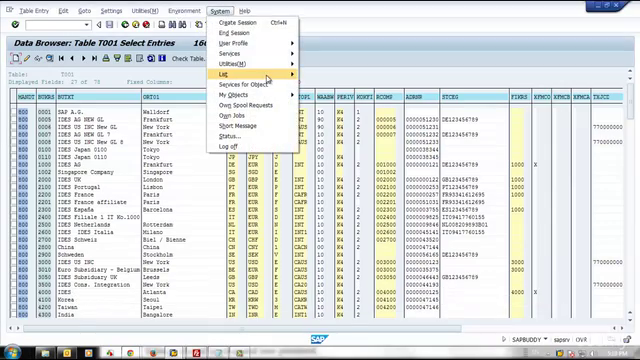Click the Find binoculars icon

click(x=172, y=24)
